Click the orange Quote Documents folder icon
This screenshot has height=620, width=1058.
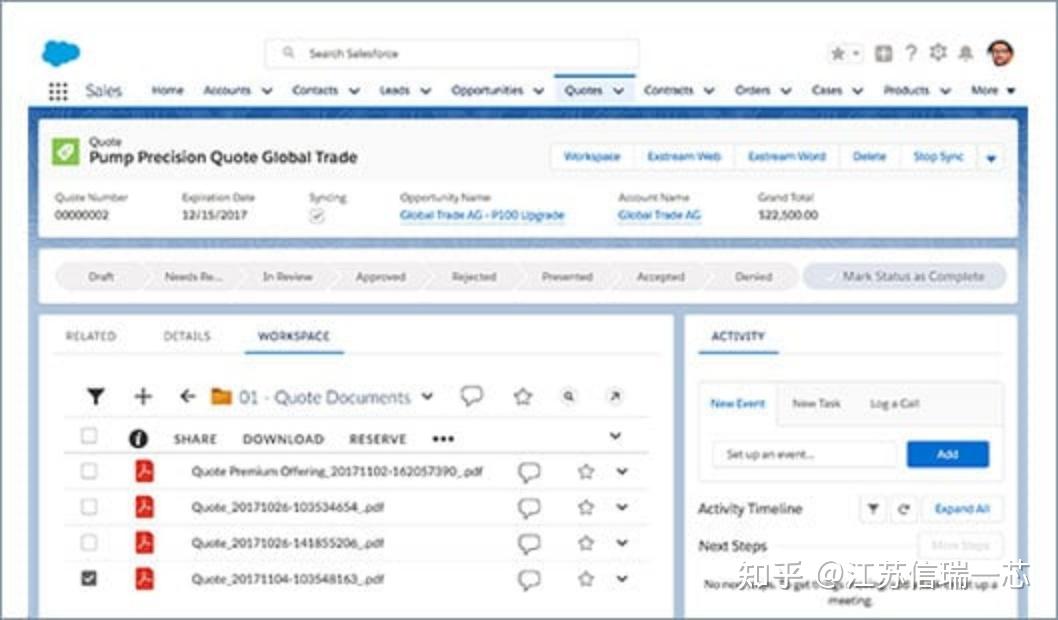[221, 397]
